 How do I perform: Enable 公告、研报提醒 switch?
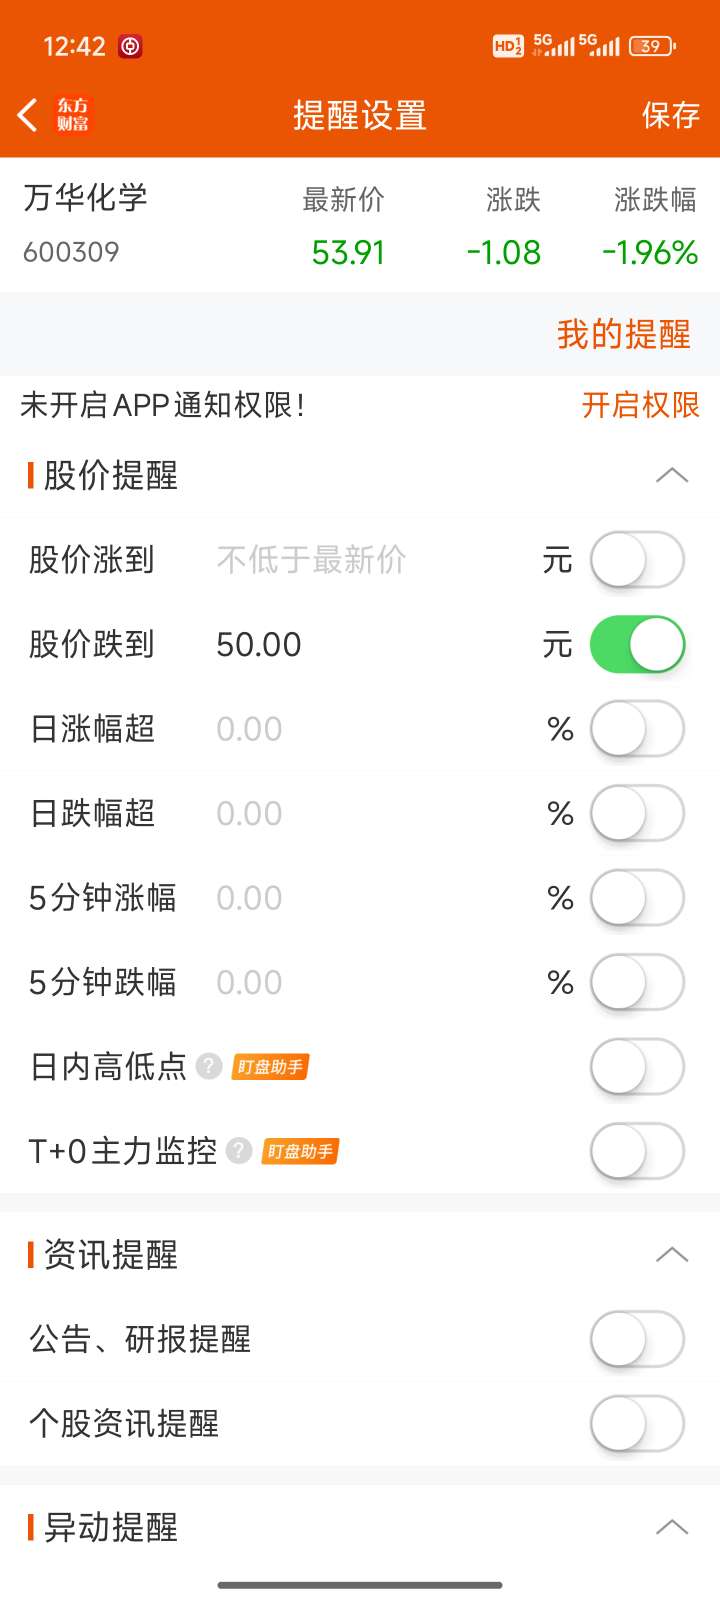click(x=637, y=1339)
